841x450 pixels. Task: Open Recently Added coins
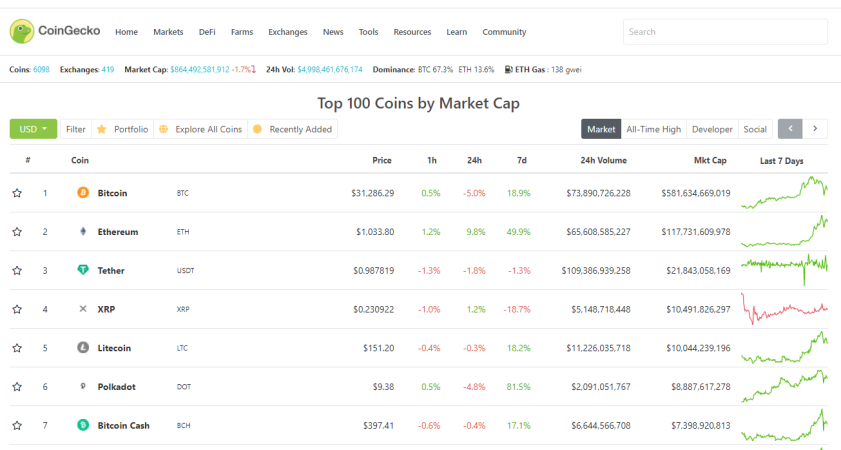(x=292, y=129)
